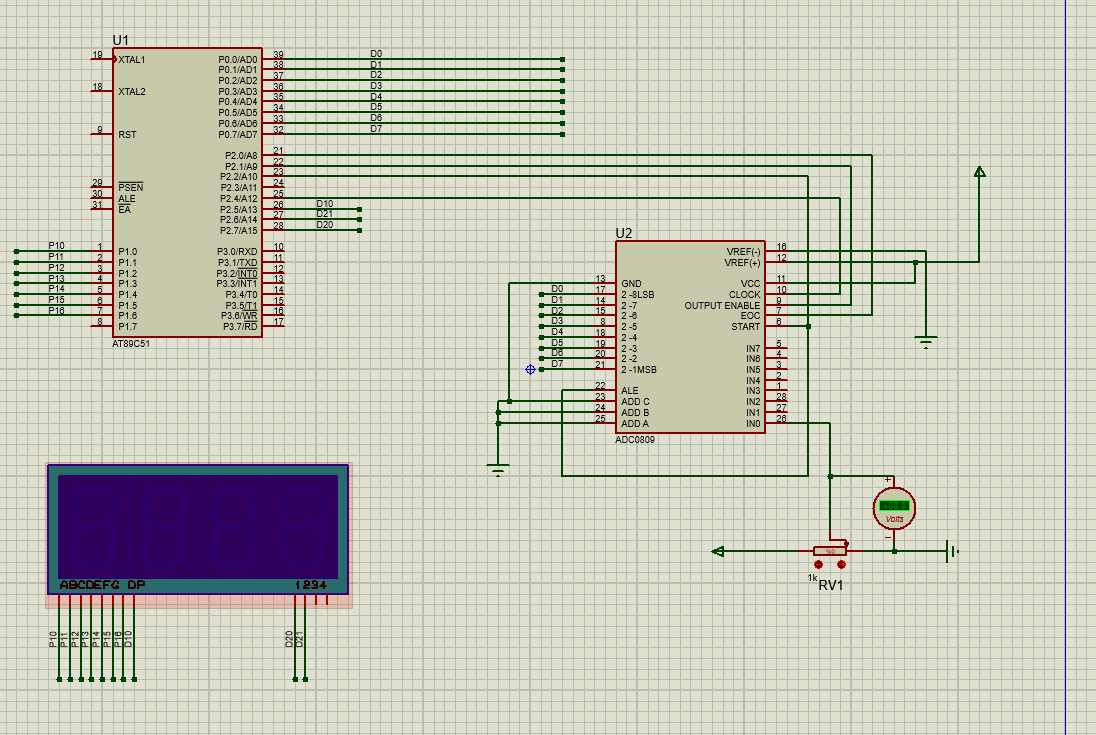Click the ADD C pin label
The height and width of the screenshot is (735, 1096).
pyautogui.click(x=635, y=402)
